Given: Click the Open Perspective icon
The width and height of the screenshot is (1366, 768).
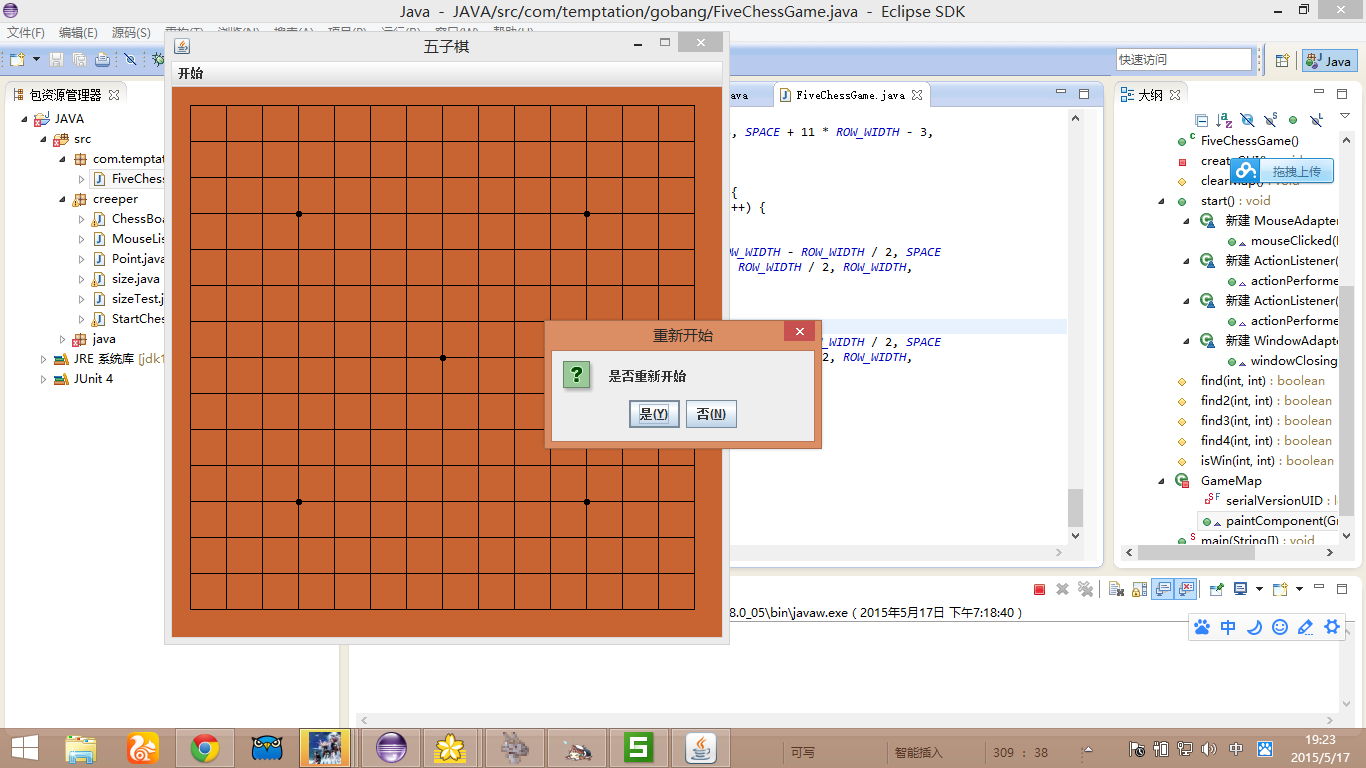Looking at the screenshot, I should point(1282,61).
